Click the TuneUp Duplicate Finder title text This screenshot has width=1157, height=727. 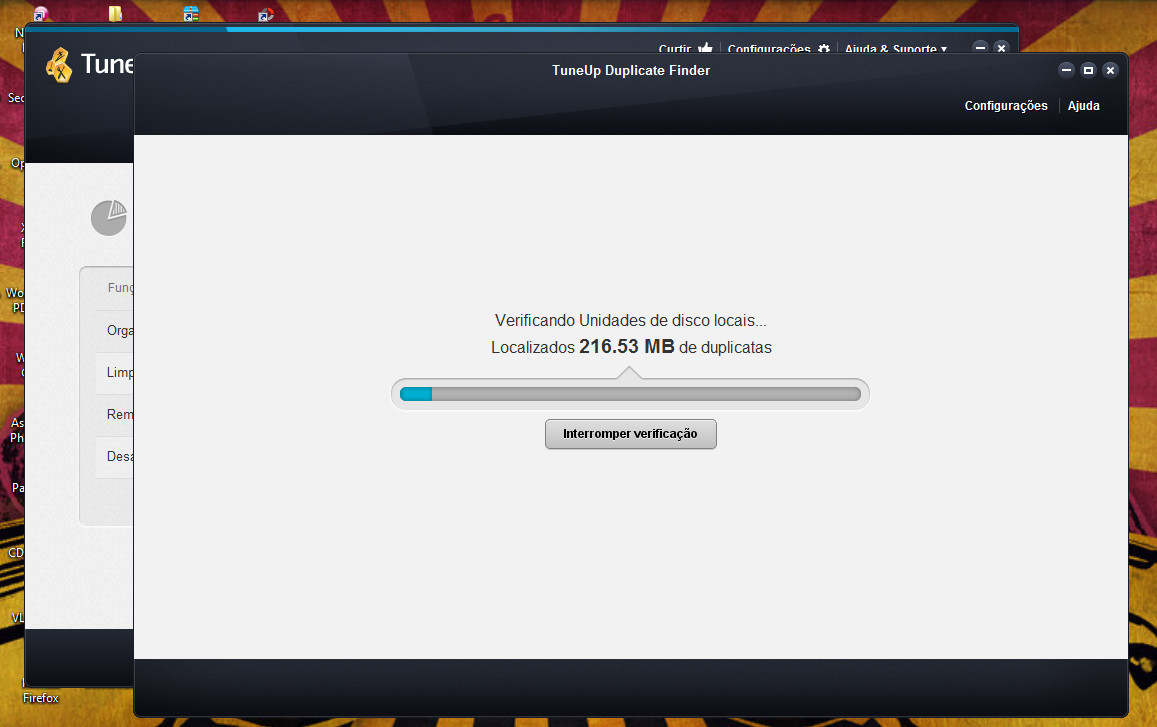(x=631, y=71)
